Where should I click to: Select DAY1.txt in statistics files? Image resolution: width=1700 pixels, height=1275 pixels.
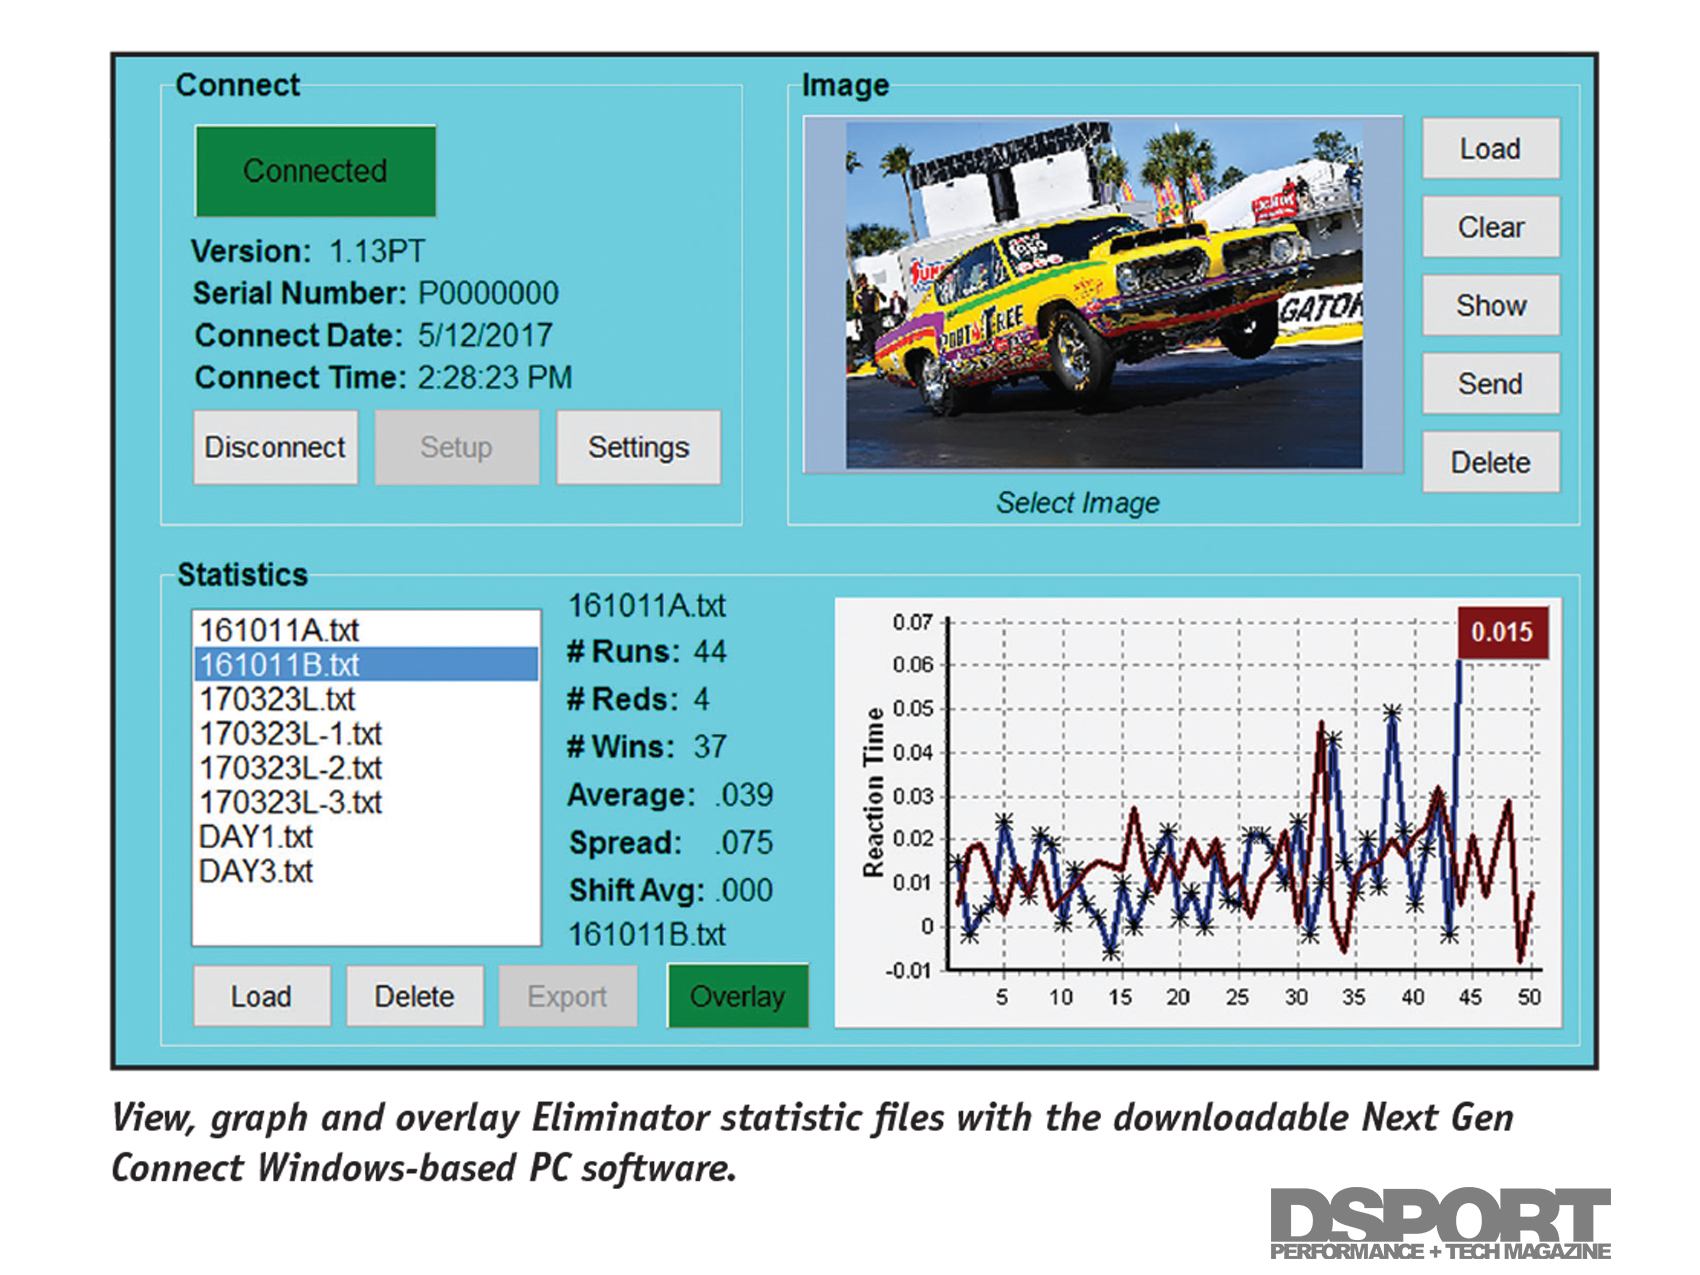click(x=256, y=836)
